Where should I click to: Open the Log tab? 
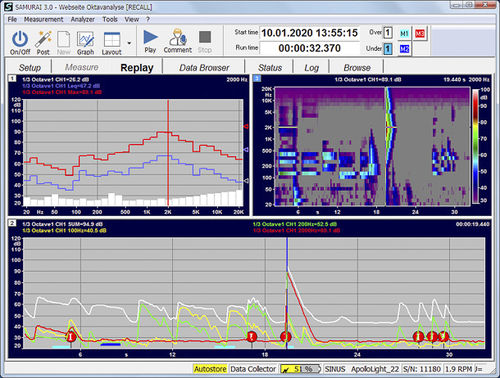311,67
